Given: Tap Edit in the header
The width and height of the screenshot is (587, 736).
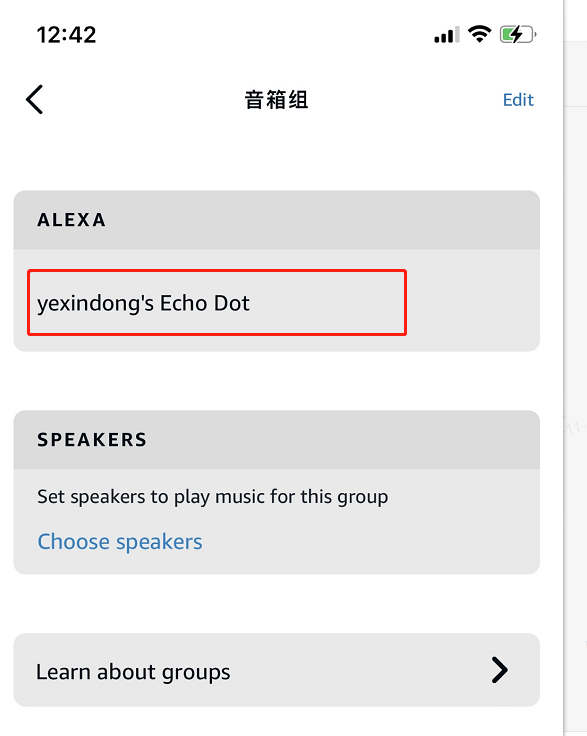Looking at the screenshot, I should 518,100.
